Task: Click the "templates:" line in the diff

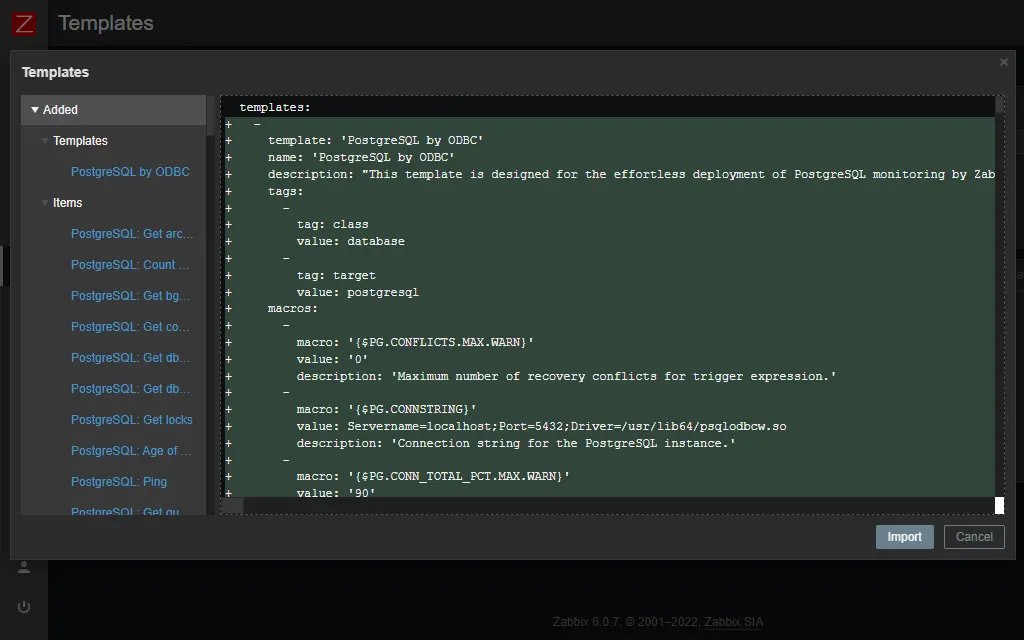Action: point(275,107)
